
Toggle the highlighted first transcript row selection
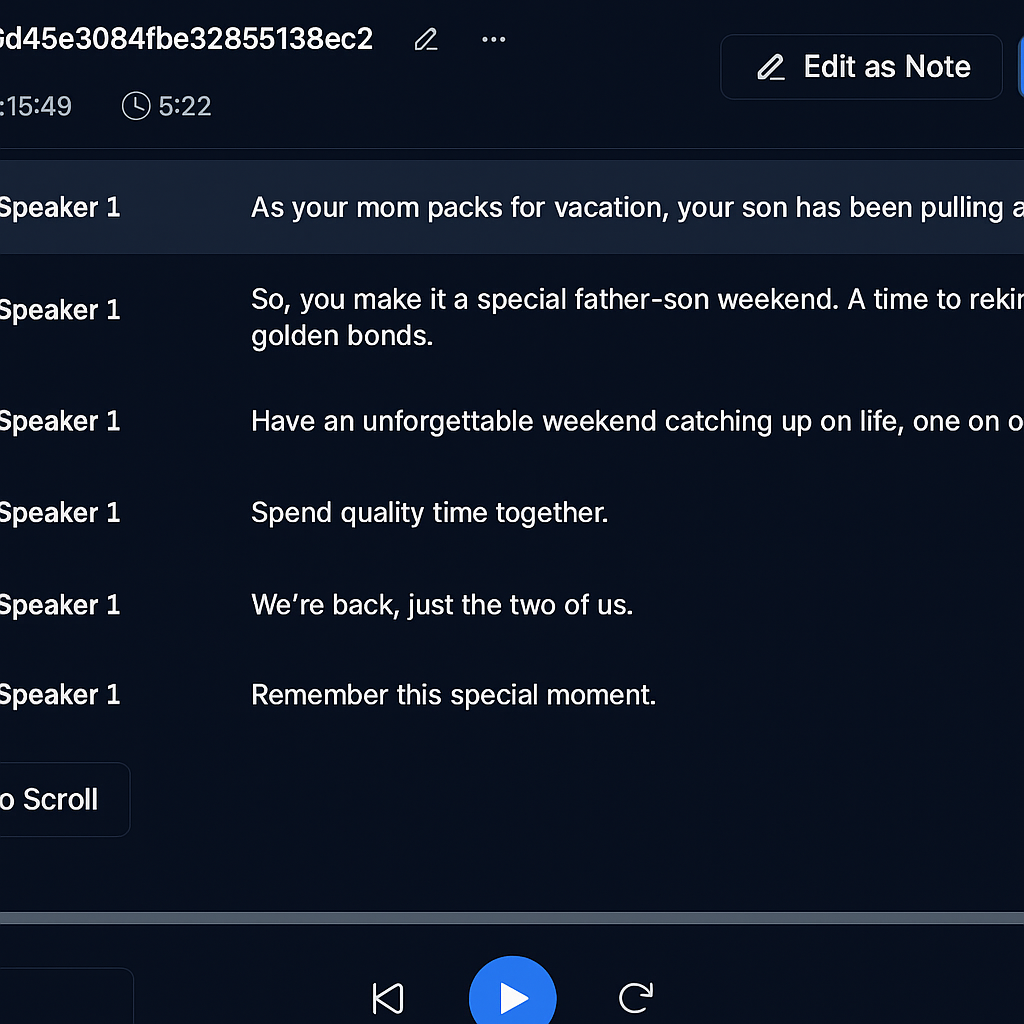tap(512, 207)
